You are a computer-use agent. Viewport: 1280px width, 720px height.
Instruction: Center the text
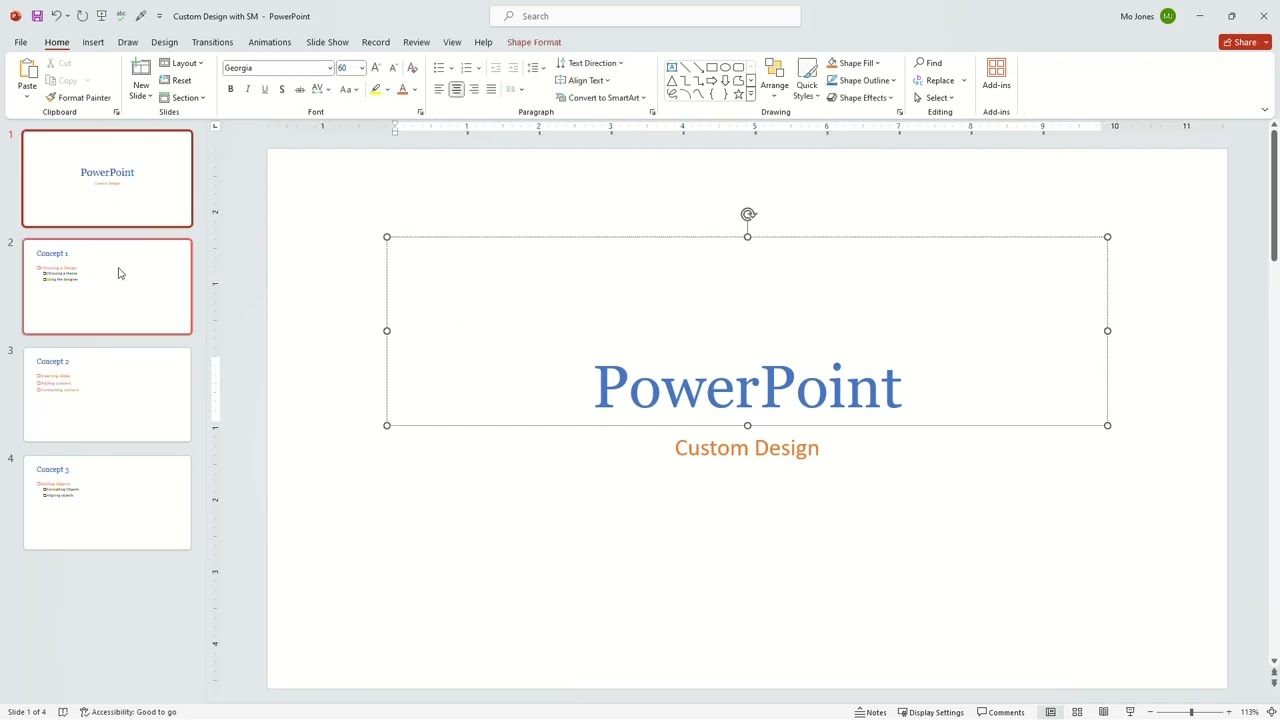(x=456, y=90)
